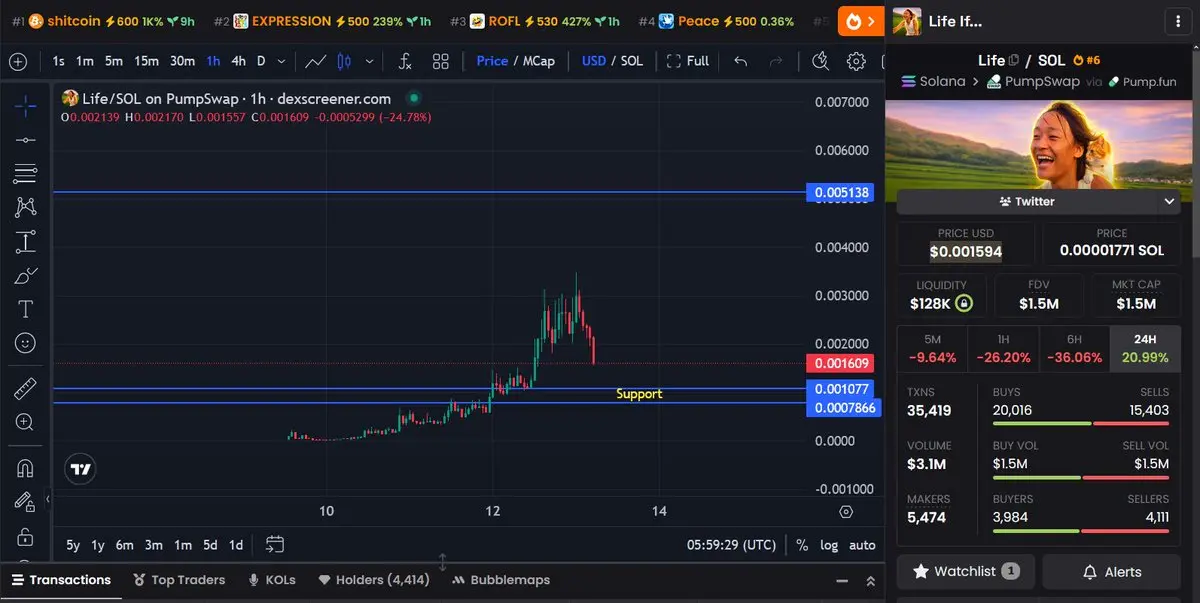The height and width of the screenshot is (603, 1200).
Task: Open the indicators fx menu
Action: 404,61
